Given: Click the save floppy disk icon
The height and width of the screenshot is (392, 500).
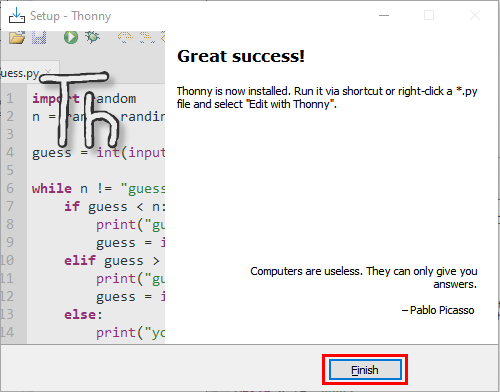Looking at the screenshot, I should [39, 37].
